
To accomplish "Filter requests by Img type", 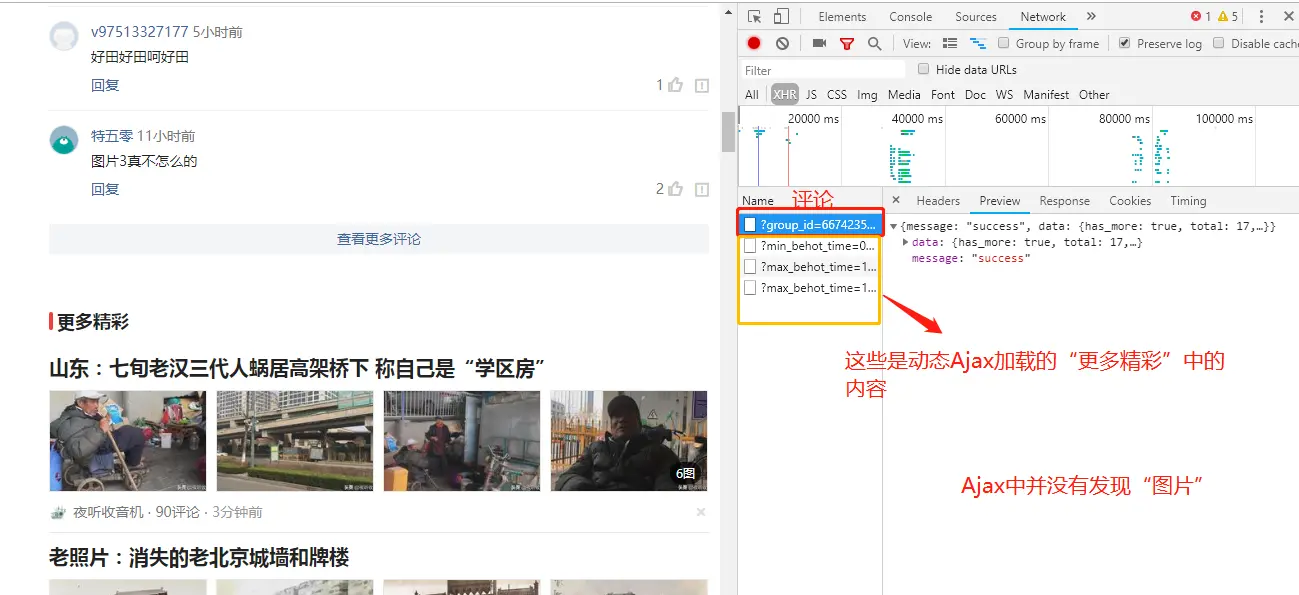I will pos(867,95).
